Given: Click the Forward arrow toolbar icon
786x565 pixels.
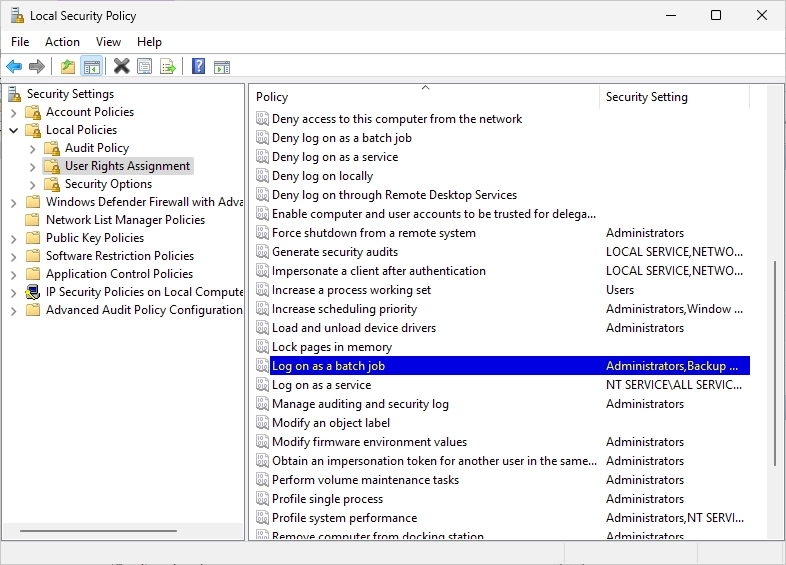Looking at the screenshot, I should click(x=37, y=66).
